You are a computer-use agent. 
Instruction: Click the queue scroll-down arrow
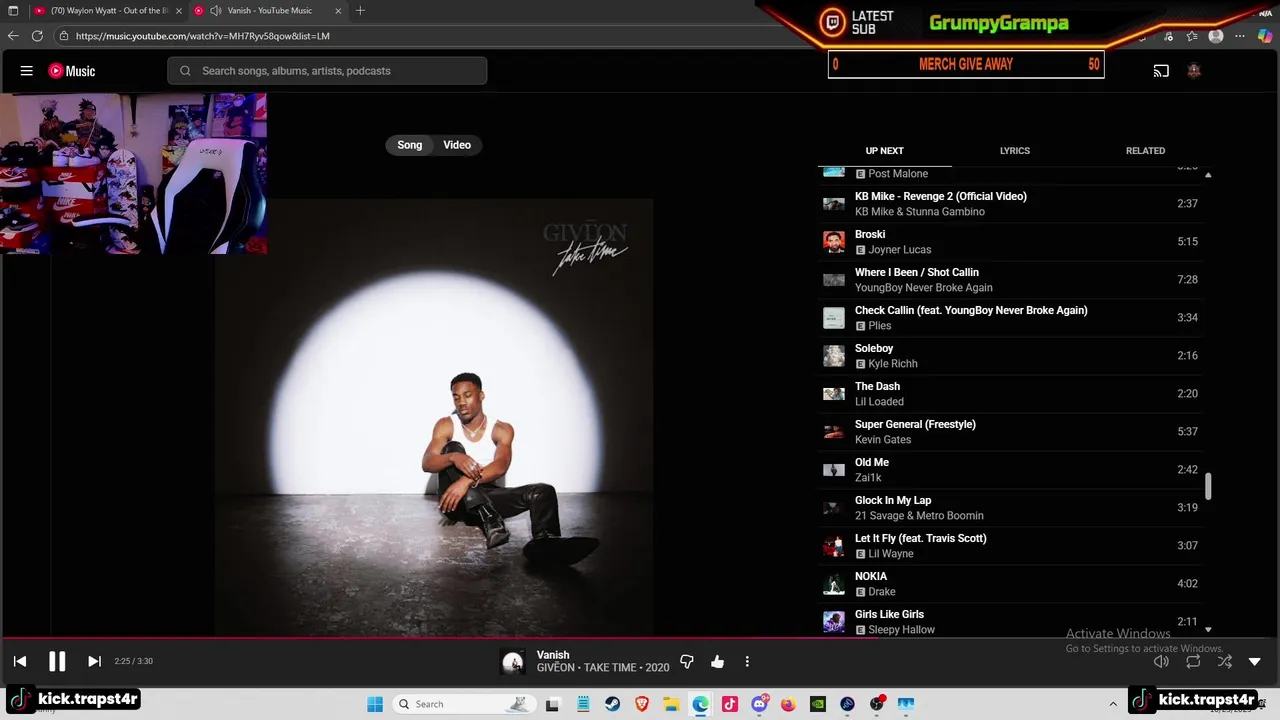(x=1208, y=630)
